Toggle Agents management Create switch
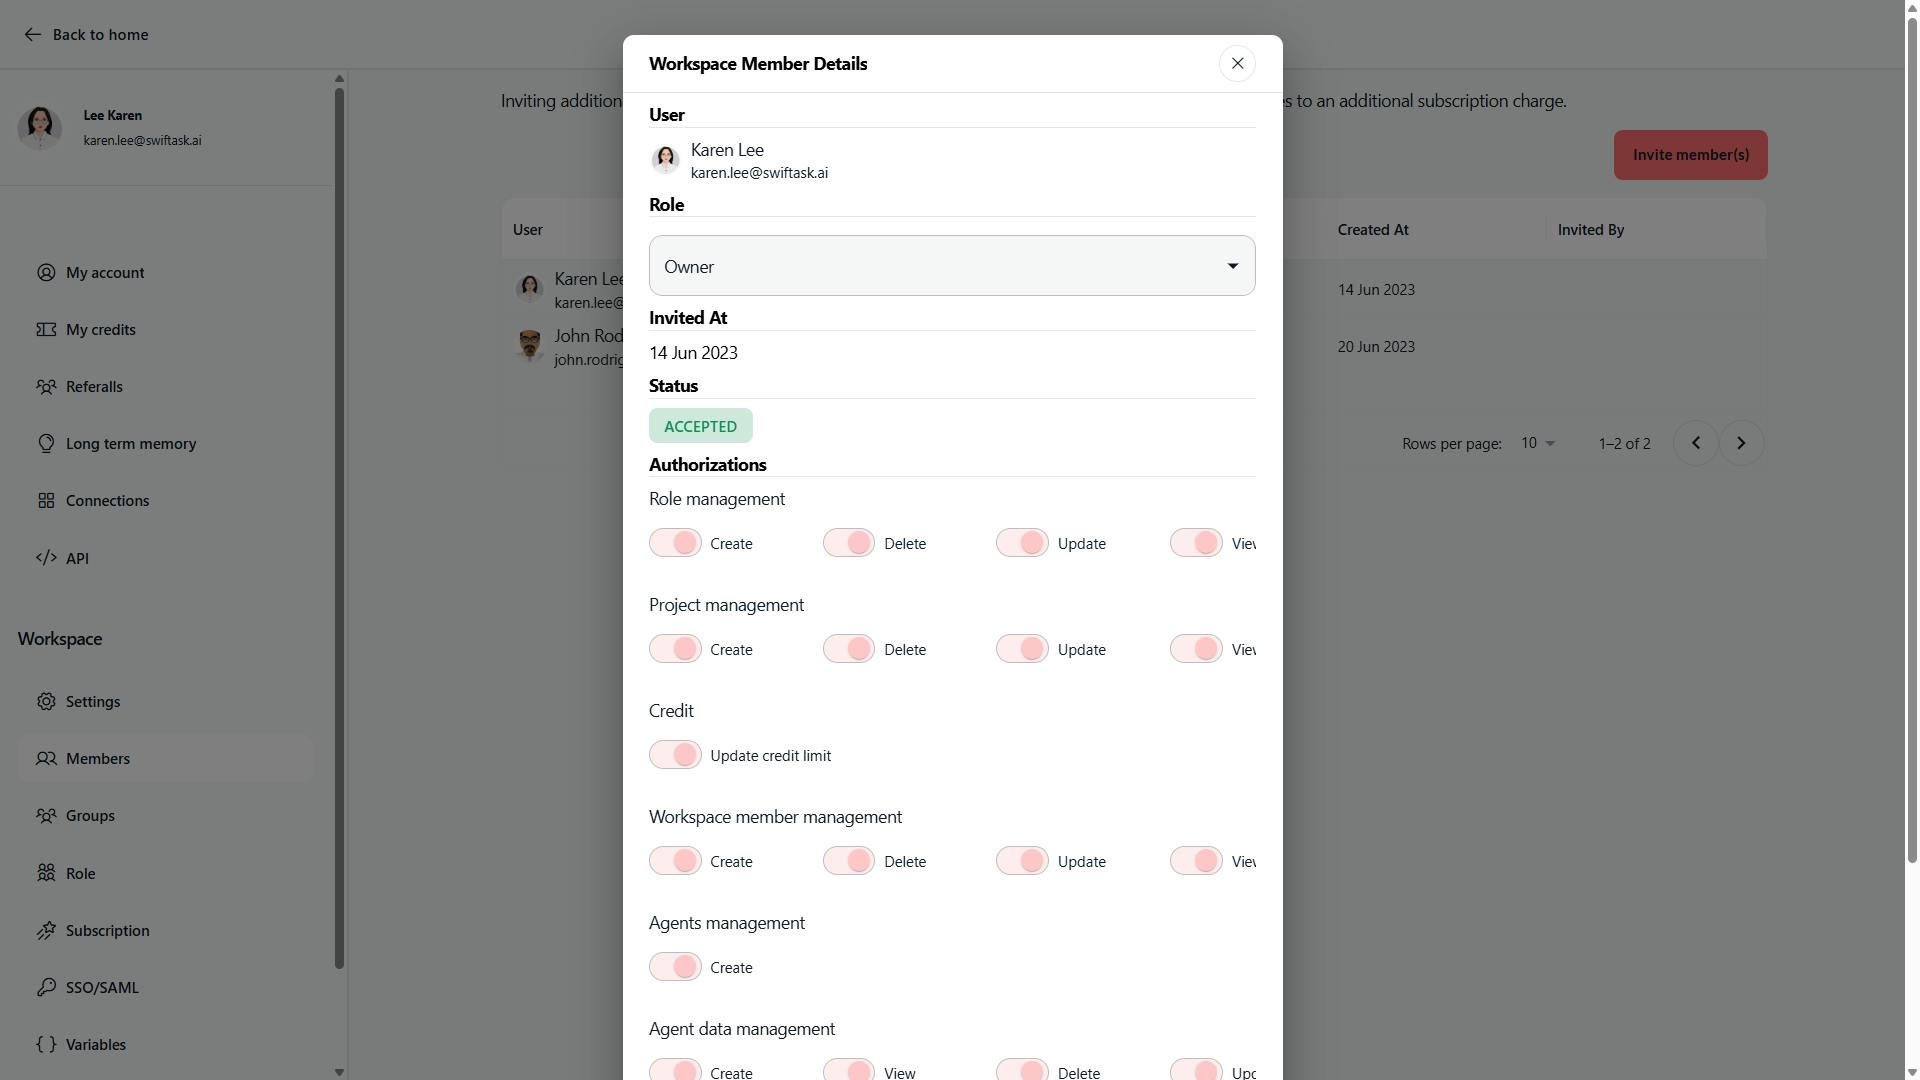Viewport: 1920px width, 1080px height. pos(676,967)
